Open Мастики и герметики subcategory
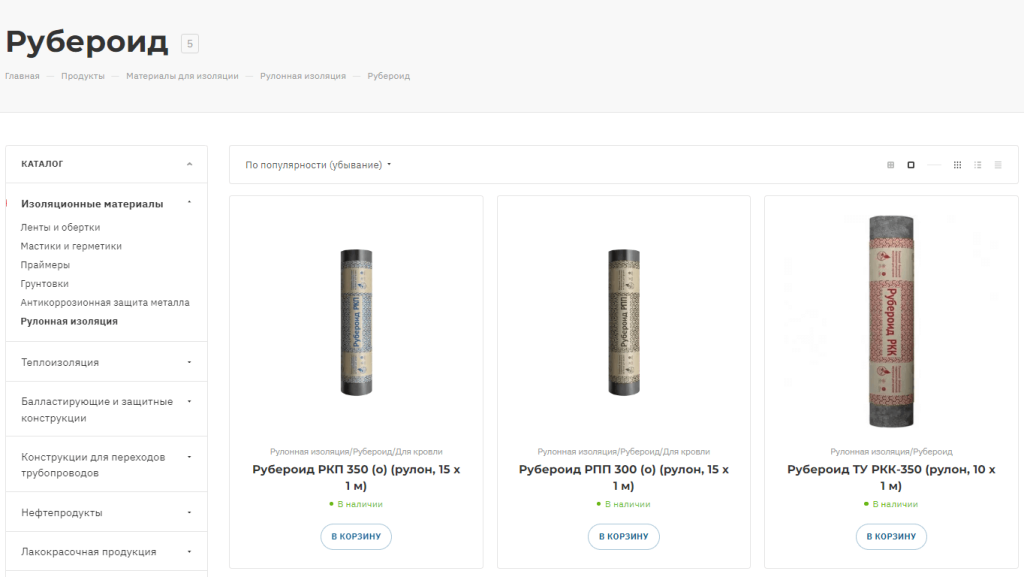Viewport: 1024px width, 577px height. tap(71, 246)
